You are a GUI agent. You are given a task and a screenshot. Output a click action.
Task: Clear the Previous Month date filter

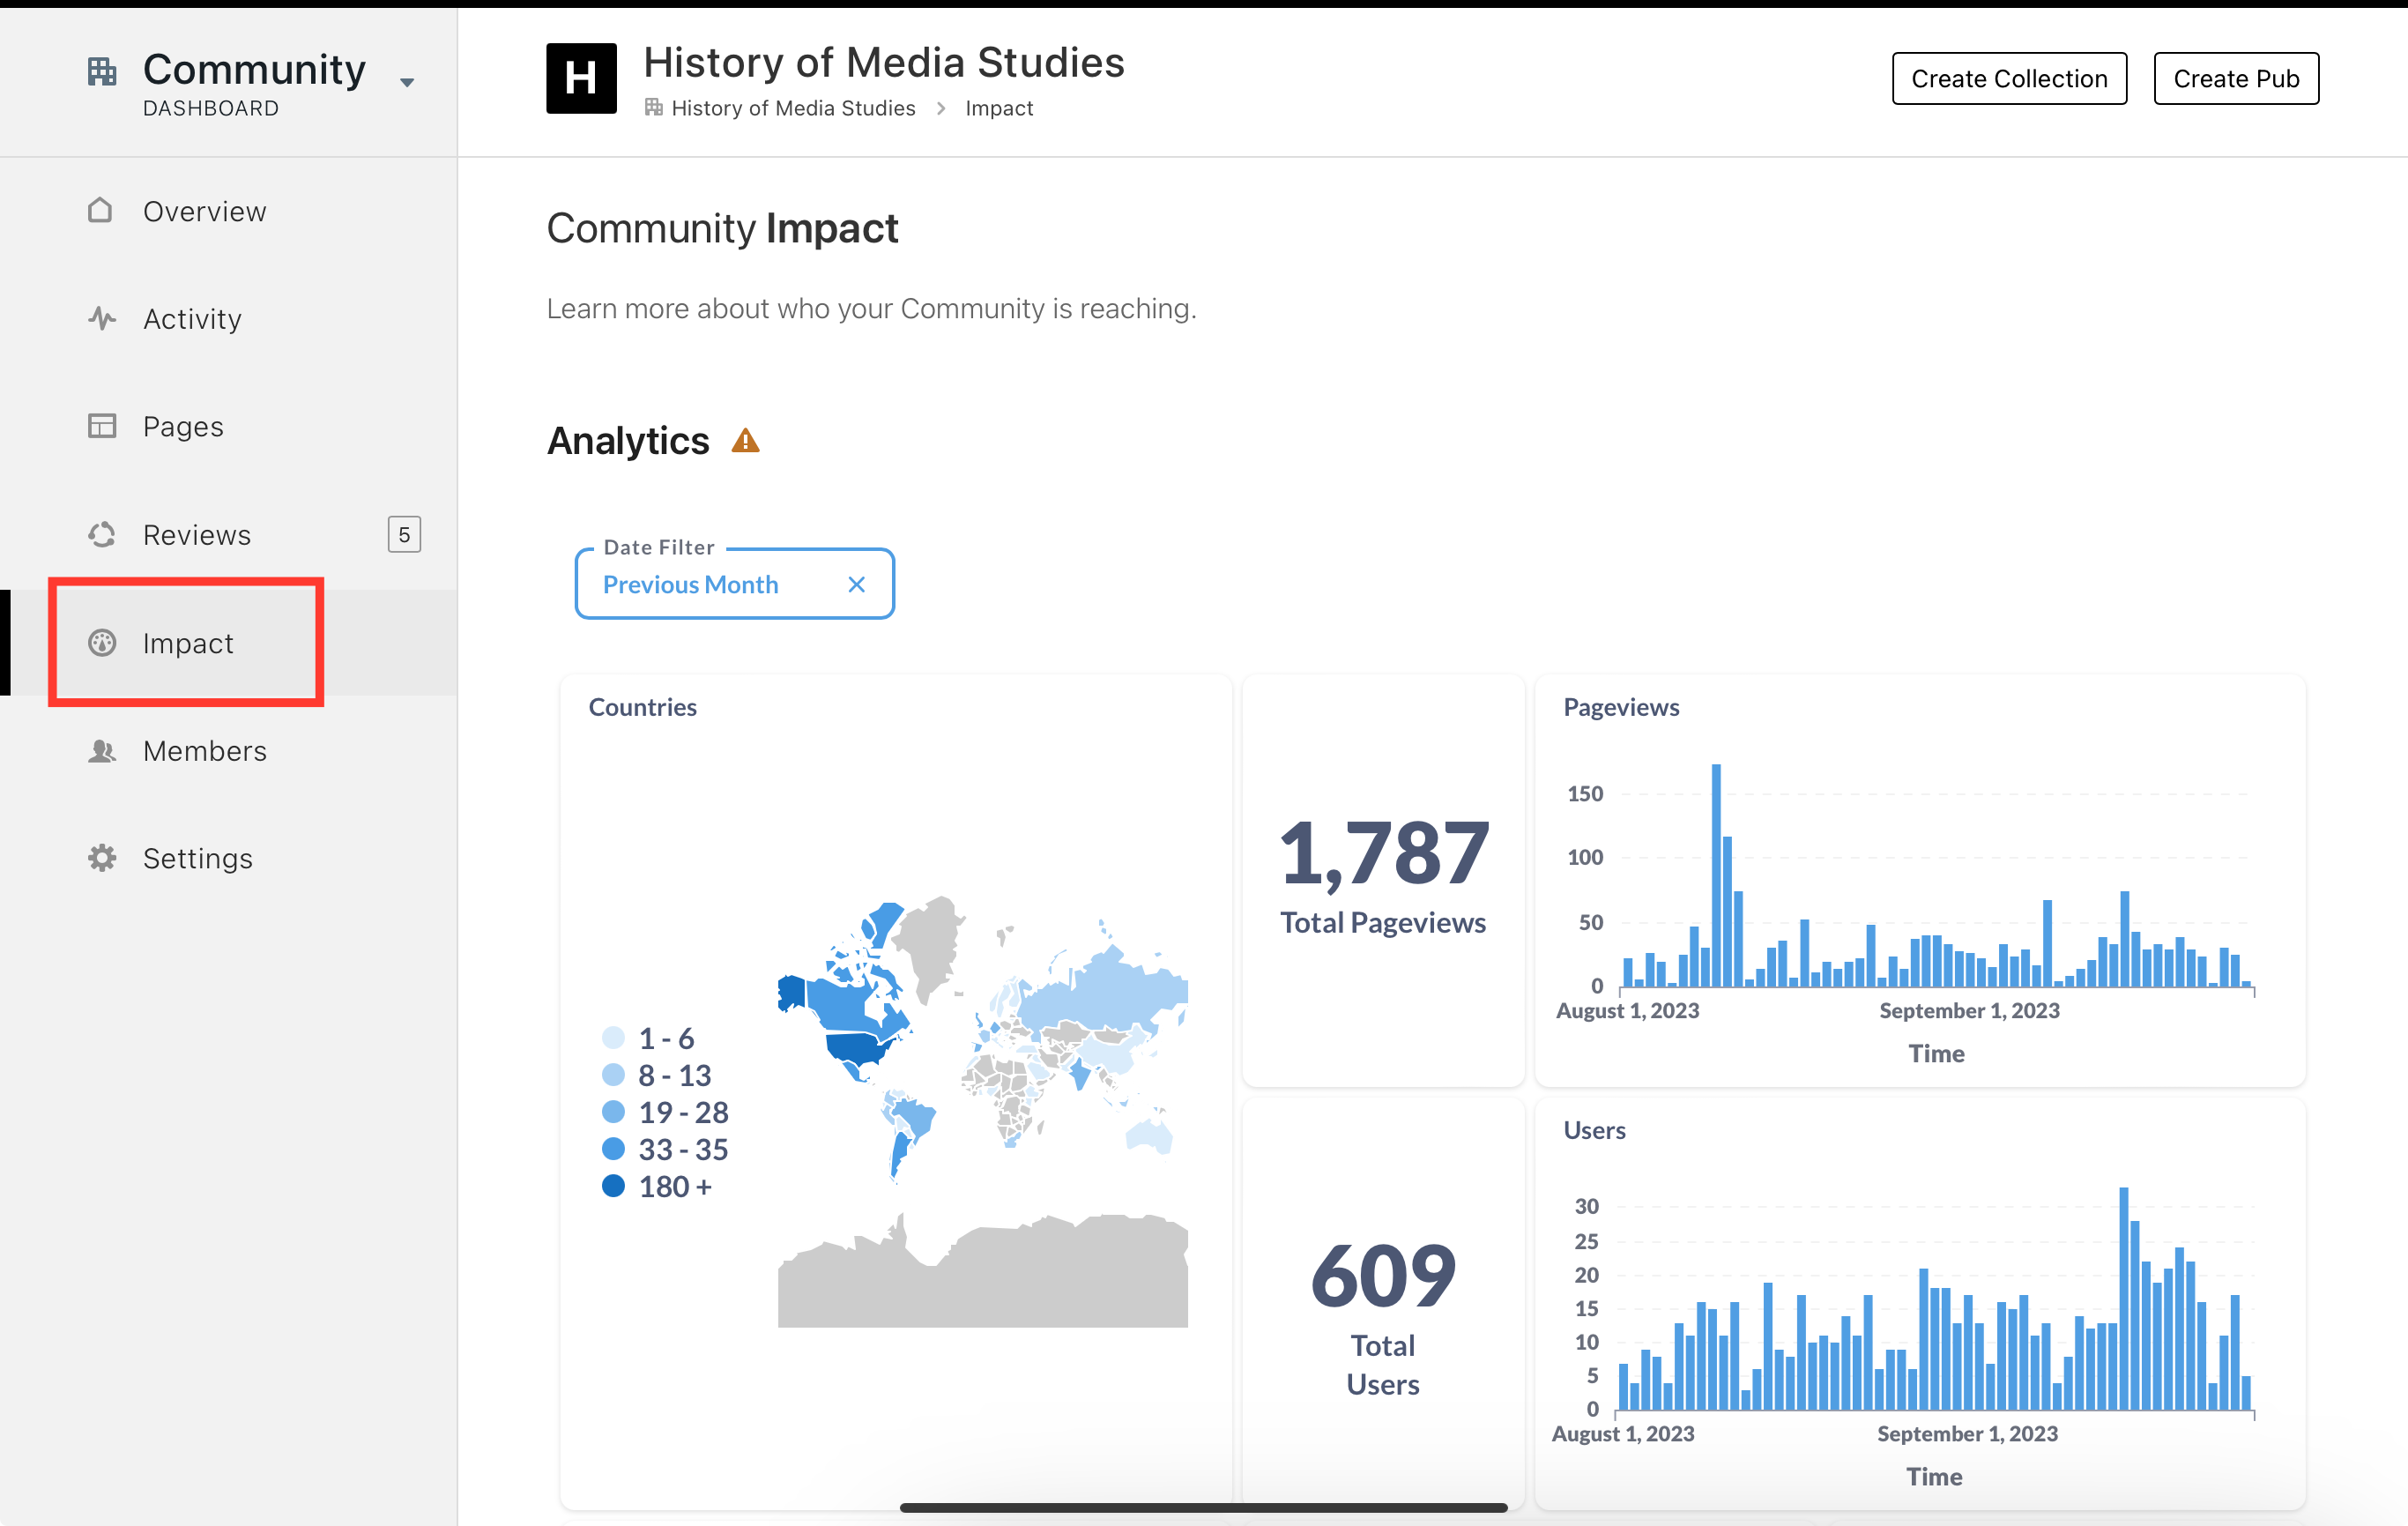tap(856, 585)
